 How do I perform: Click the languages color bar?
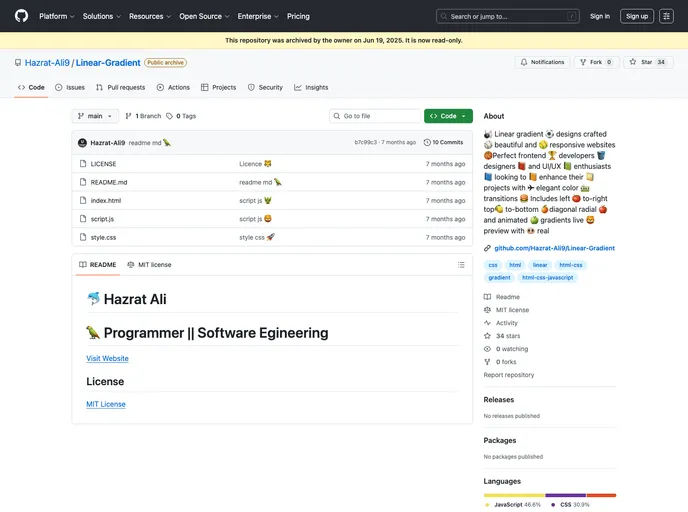(x=550, y=495)
